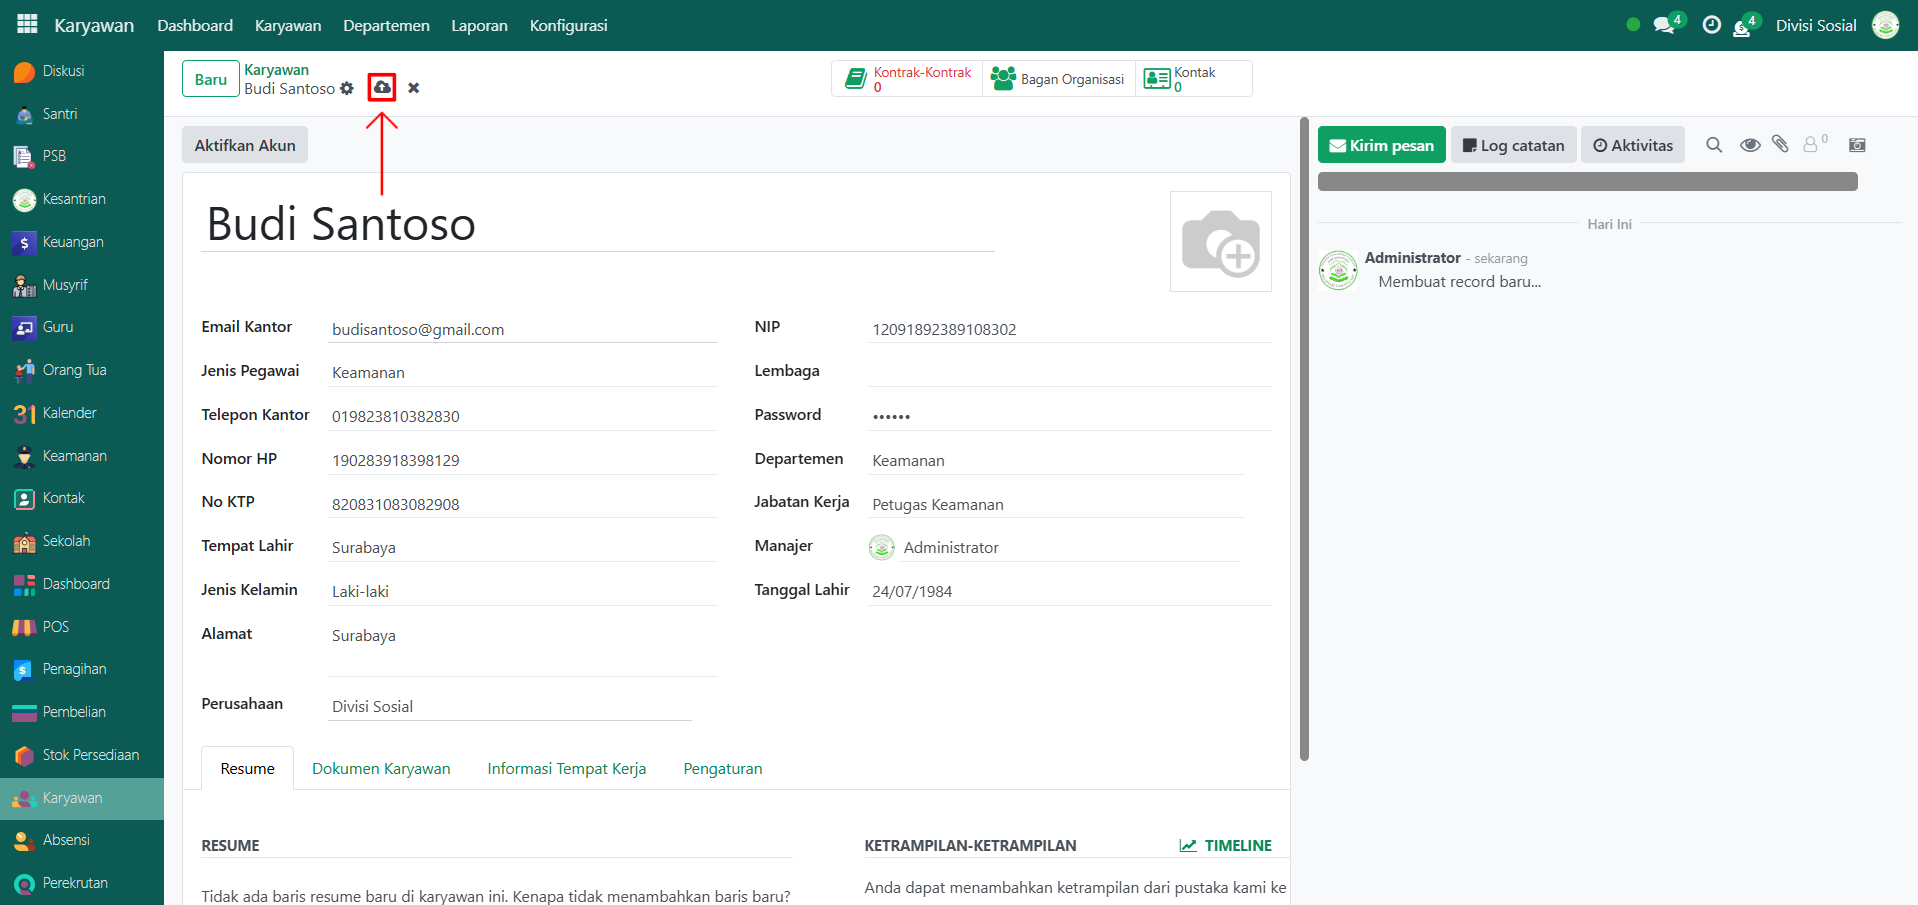Toggle the eye follow icon in chatter
The height and width of the screenshot is (905, 1918).
(1749, 145)
